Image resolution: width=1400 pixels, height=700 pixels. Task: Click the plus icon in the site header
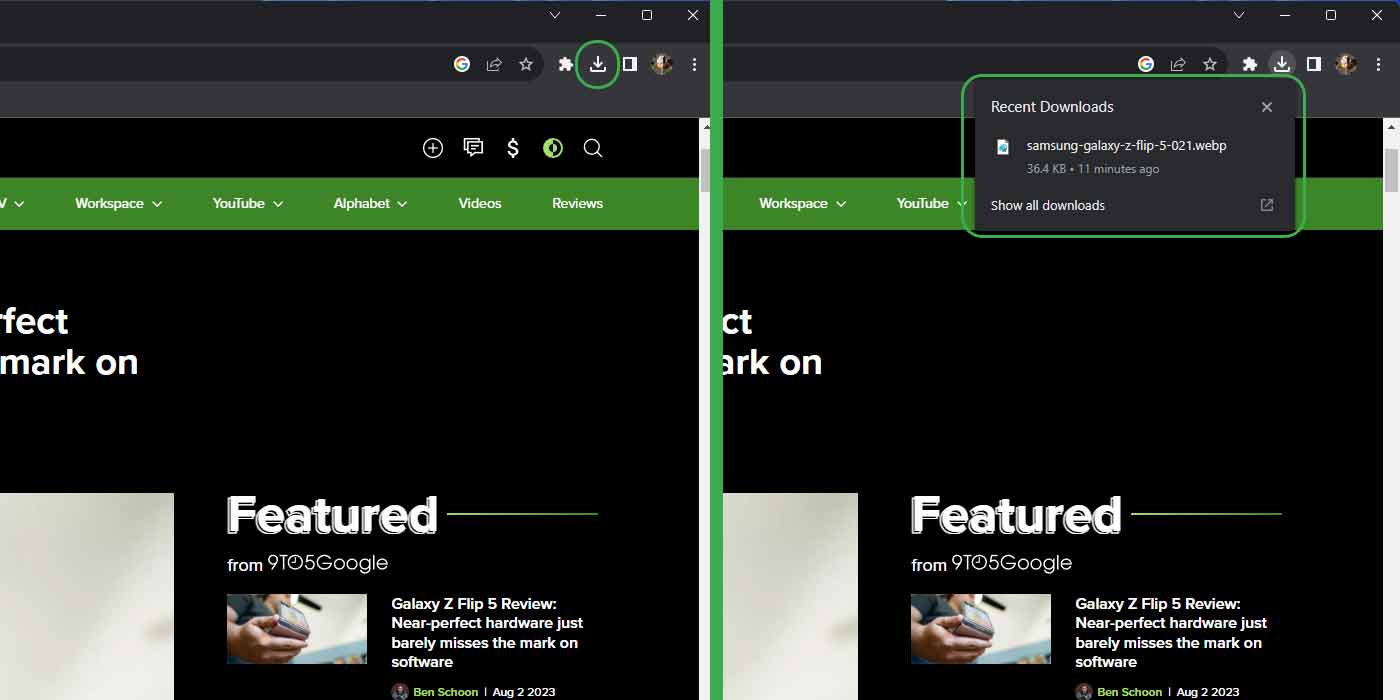pyautogui.click(x=433, y=147)
